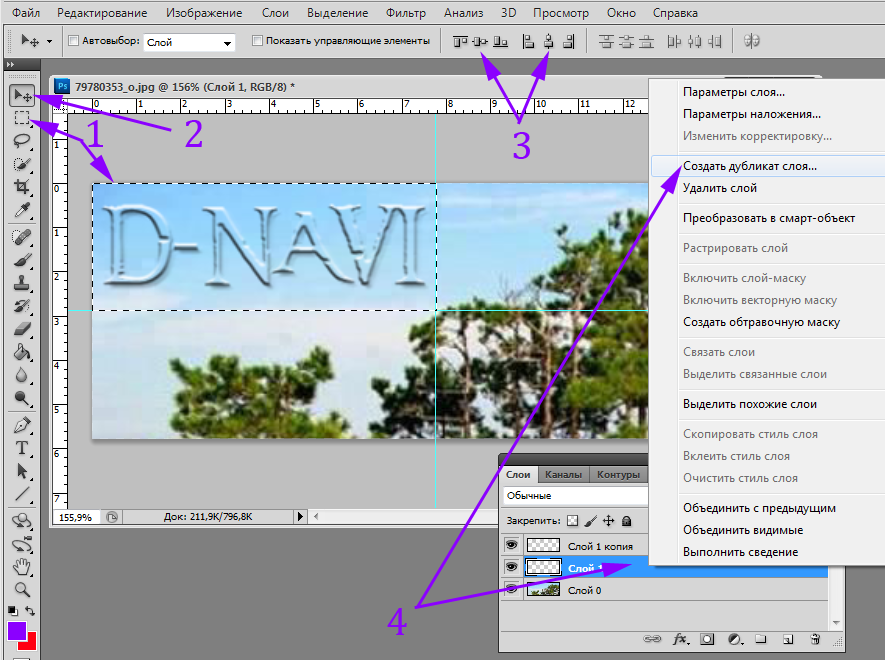885x660 pixels.
Task: Select the Lasso tool
Action: [22, 141]
